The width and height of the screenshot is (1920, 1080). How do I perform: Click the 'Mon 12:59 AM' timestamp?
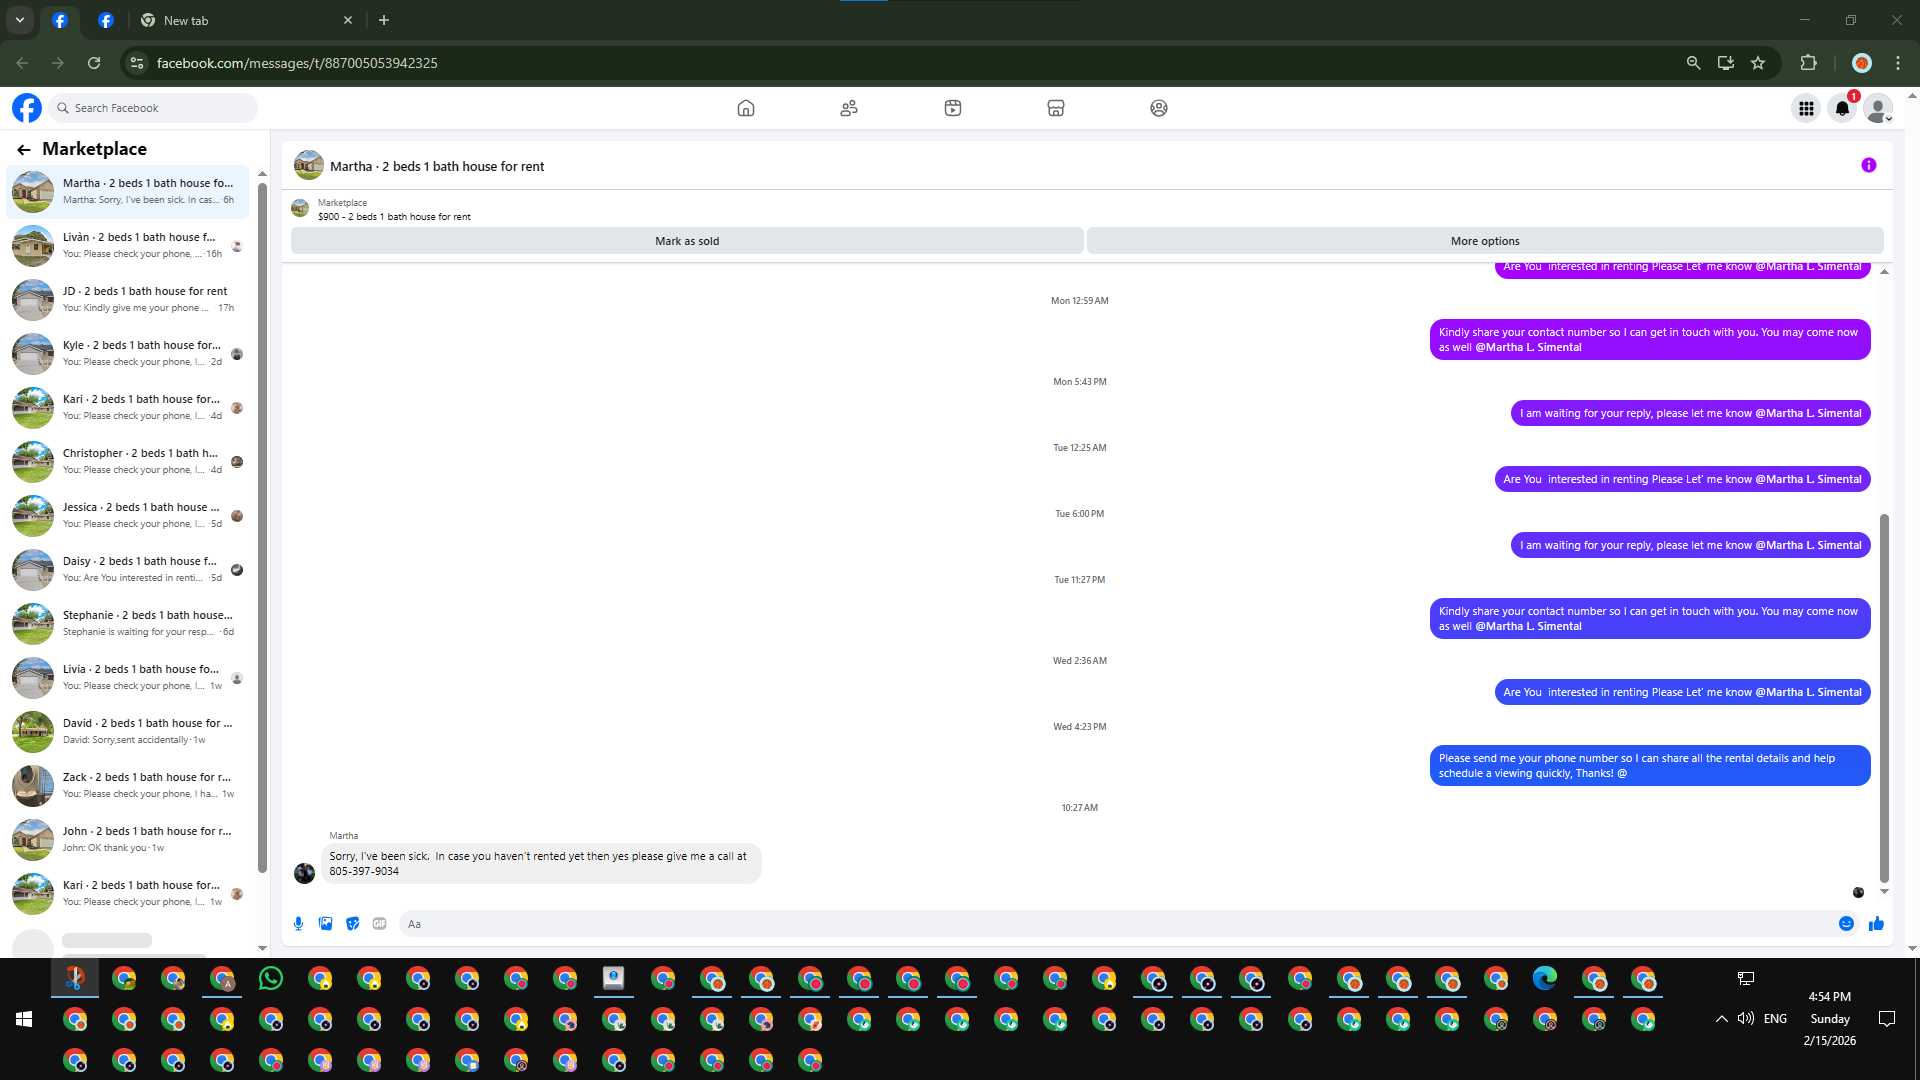pos(1079,301)
